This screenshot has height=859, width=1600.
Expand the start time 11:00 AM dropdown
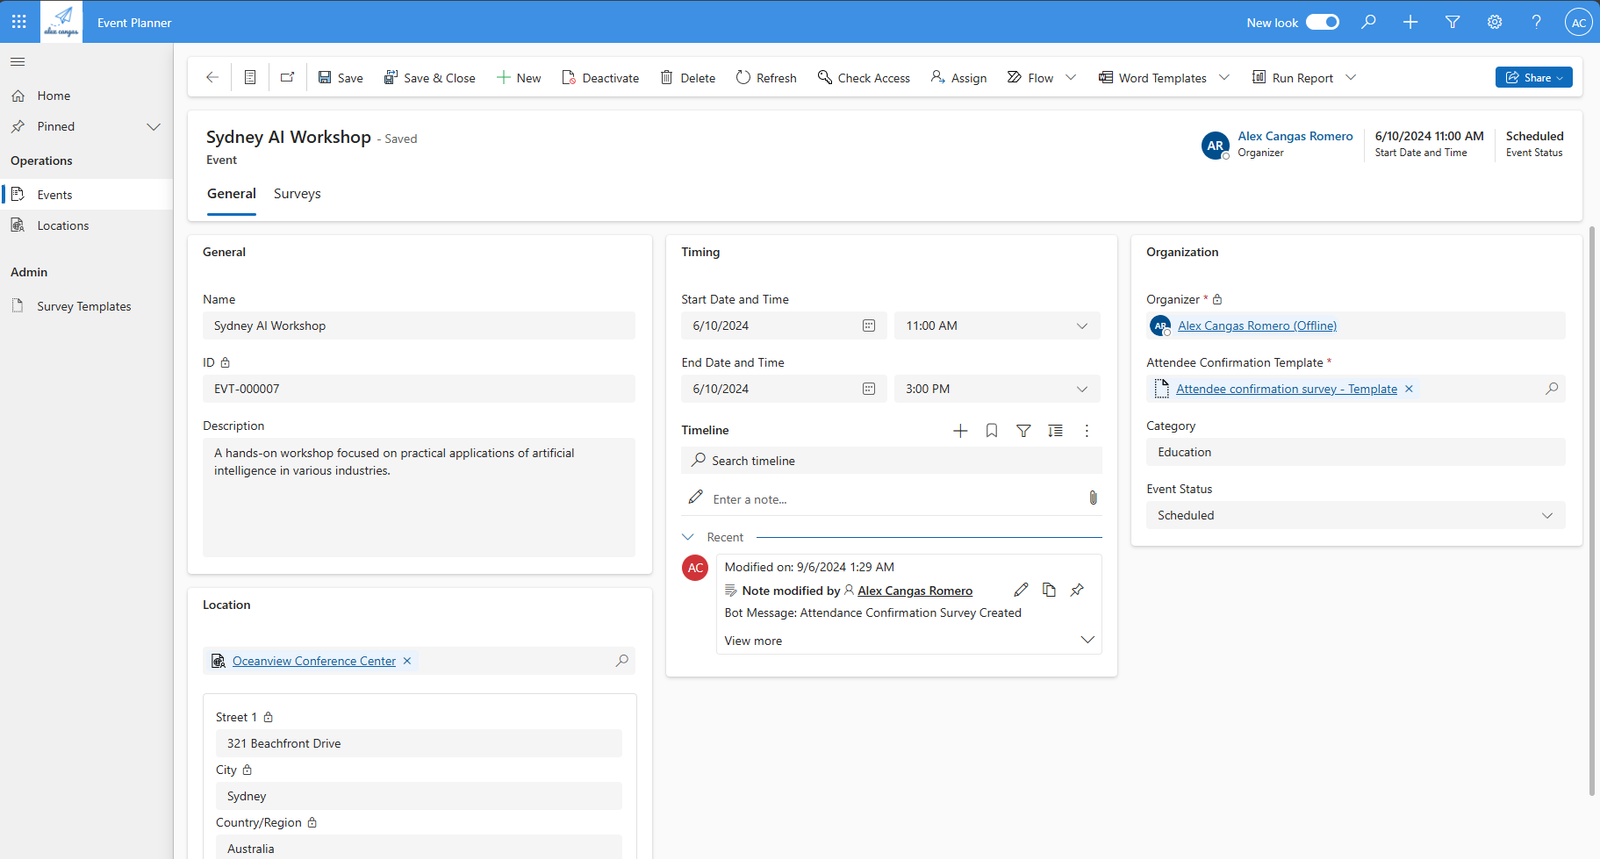coord(1081,326)
